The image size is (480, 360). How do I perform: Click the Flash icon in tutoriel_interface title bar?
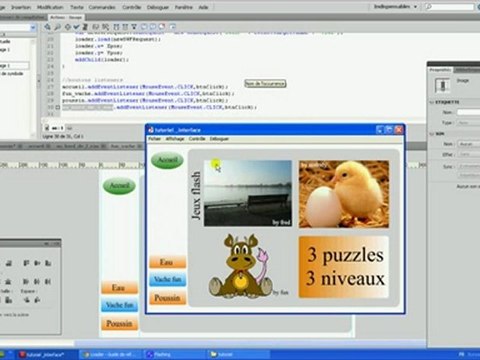click(151, 130)
